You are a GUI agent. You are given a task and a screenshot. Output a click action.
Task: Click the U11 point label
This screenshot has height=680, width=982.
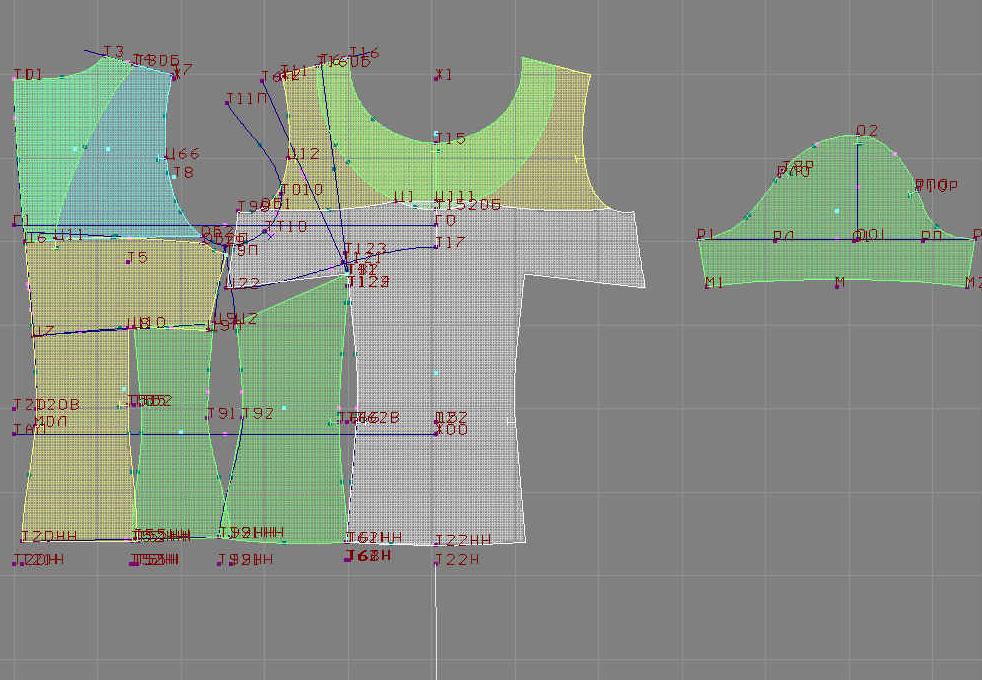pyautogui.click(x=70, y=235)
